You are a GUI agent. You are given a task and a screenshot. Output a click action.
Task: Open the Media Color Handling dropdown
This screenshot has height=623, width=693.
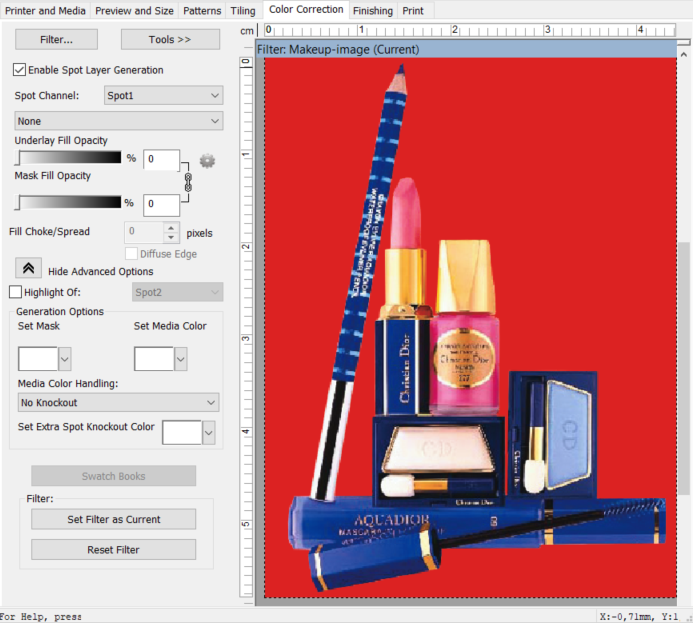[x=118, y=403]
